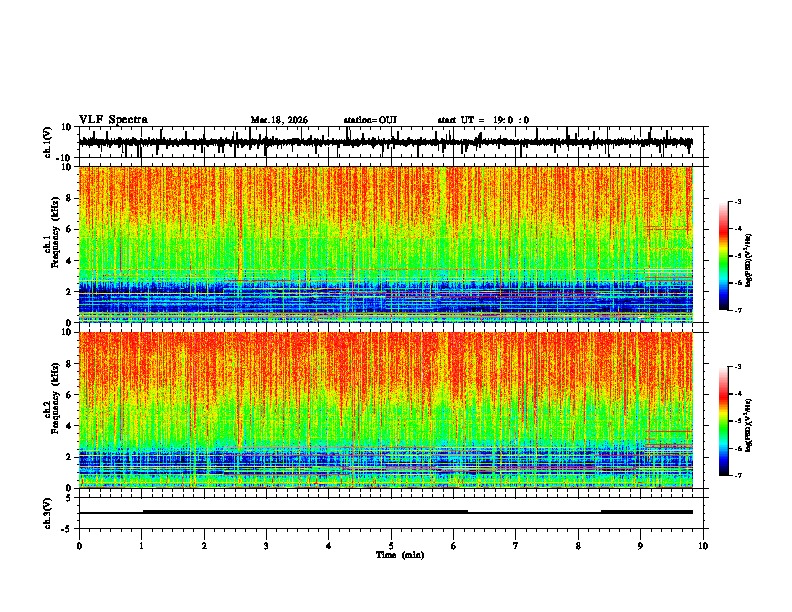Select the "start UT = 19:0 :0" text
792x612 pixels.
483,120
